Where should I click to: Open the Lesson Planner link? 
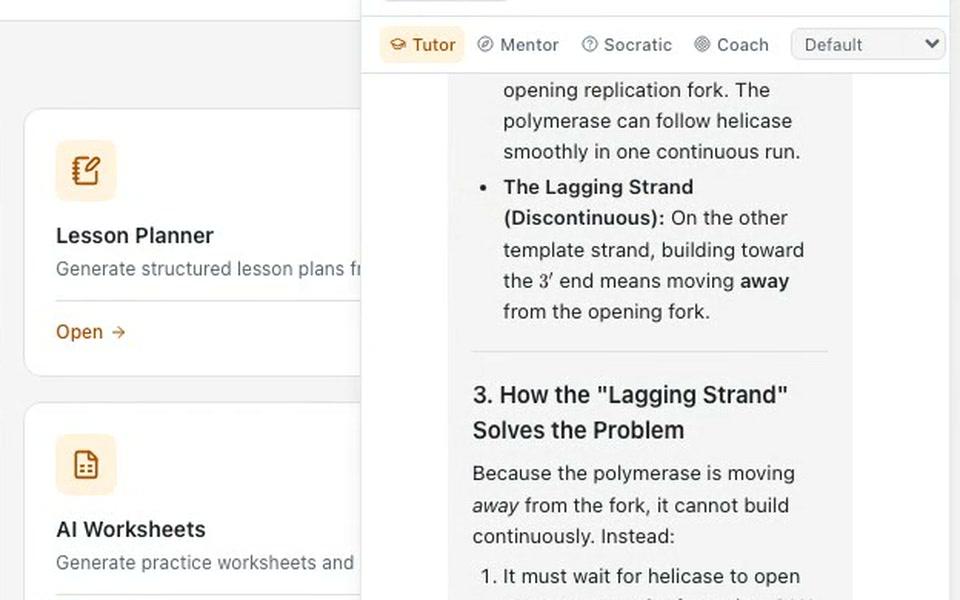(x=91, y=332)
